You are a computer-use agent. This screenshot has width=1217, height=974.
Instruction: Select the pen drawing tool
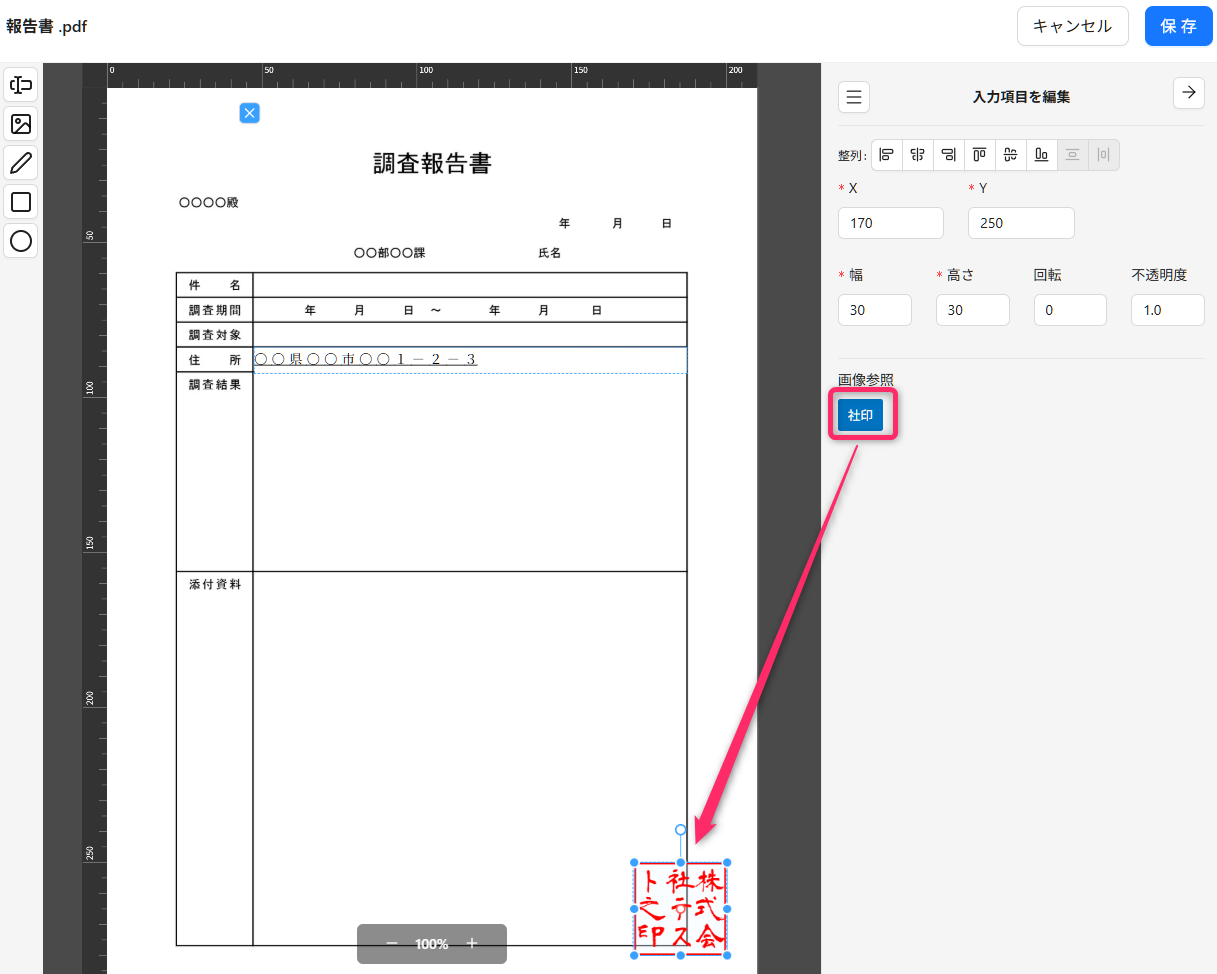click(21, 163)
